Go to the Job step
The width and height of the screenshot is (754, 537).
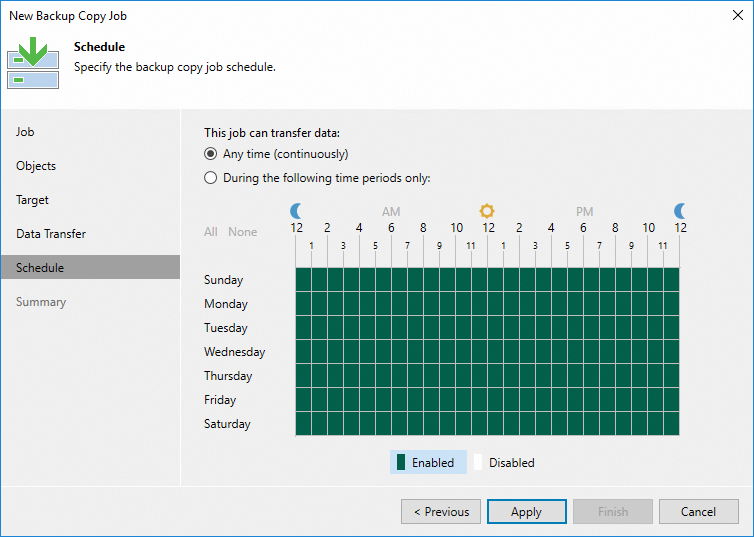[26, 132]
